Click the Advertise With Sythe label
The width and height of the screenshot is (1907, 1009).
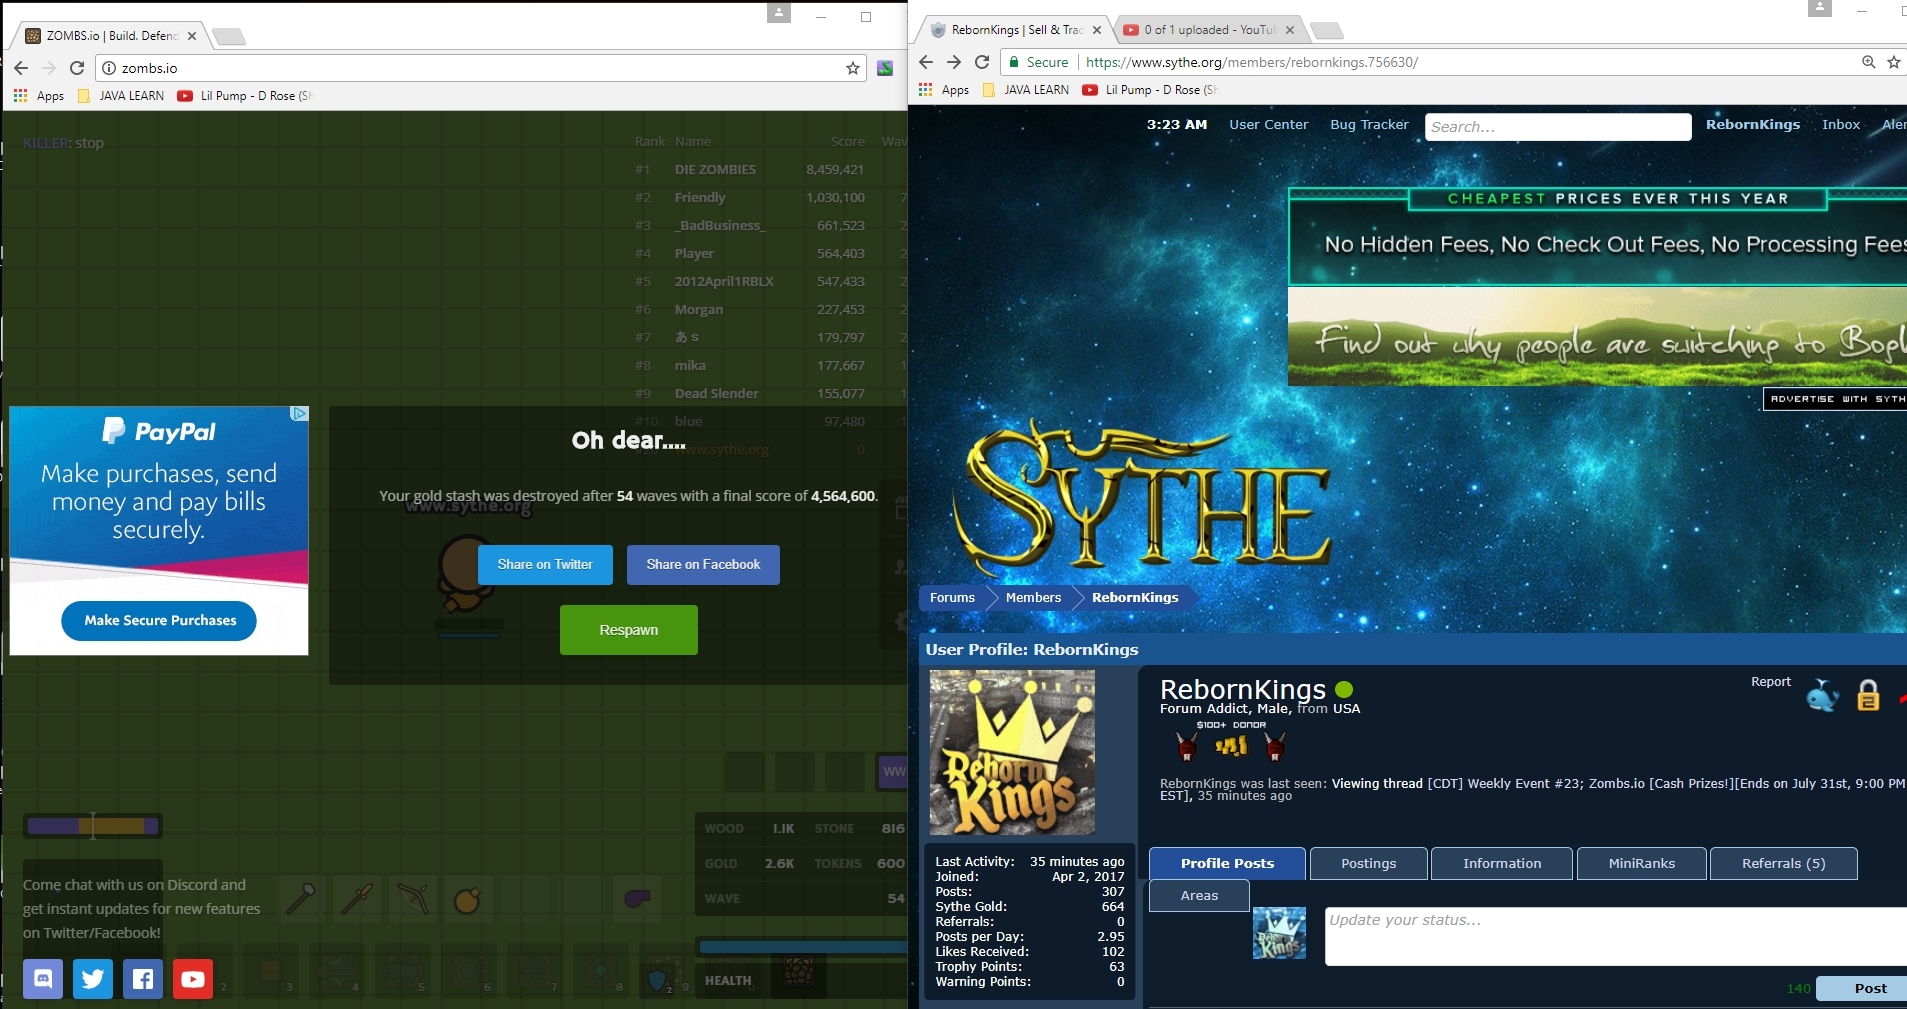(x=1835, y=399)
